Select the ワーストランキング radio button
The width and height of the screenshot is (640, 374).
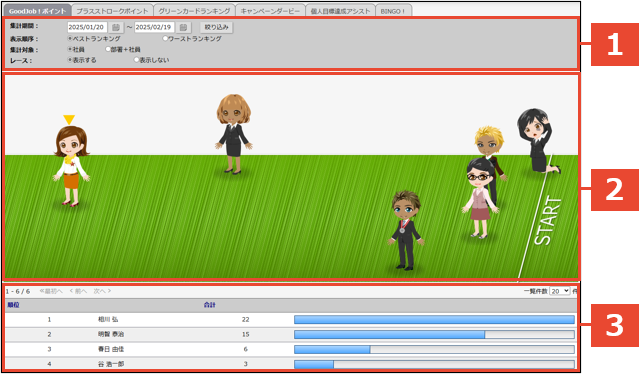(x=165, y=38)
